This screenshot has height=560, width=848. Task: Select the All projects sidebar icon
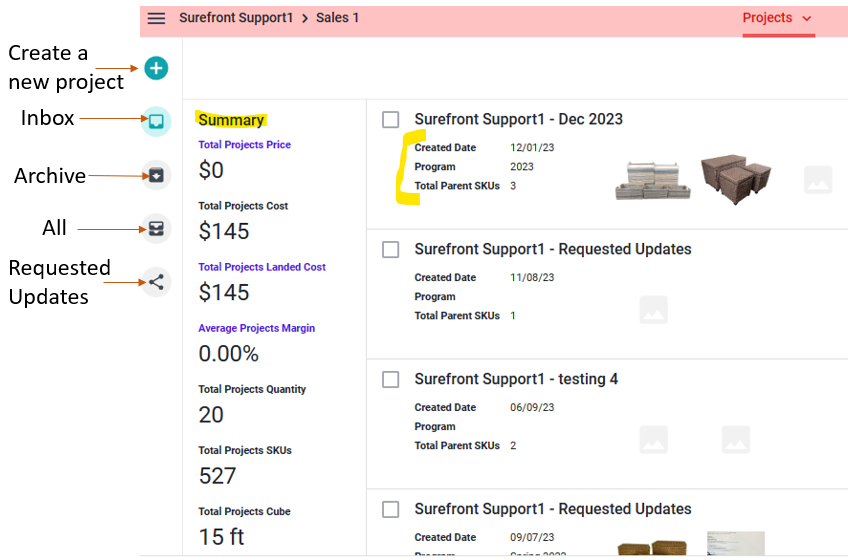coord(156,229)
